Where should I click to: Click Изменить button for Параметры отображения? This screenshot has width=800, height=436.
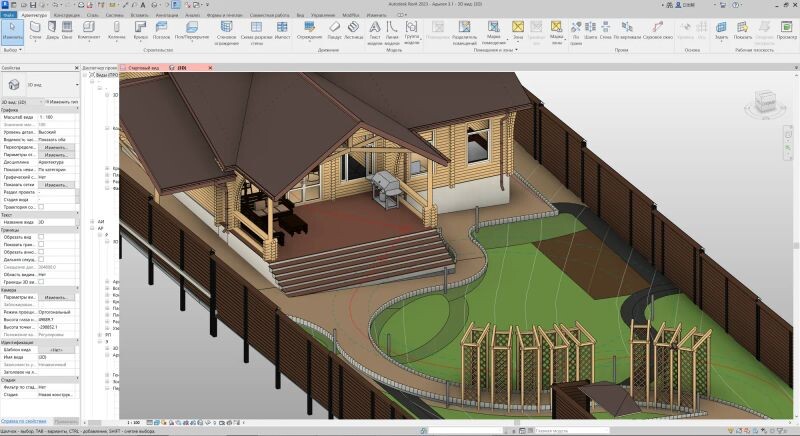click(x=55, y=155)
